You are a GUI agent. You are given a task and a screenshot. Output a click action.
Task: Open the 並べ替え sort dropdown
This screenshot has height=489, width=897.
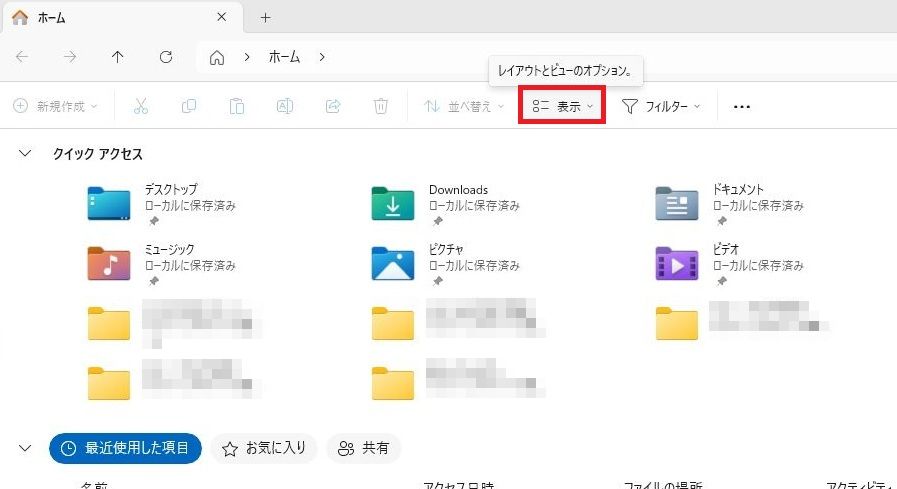click(x=464, y=106)
